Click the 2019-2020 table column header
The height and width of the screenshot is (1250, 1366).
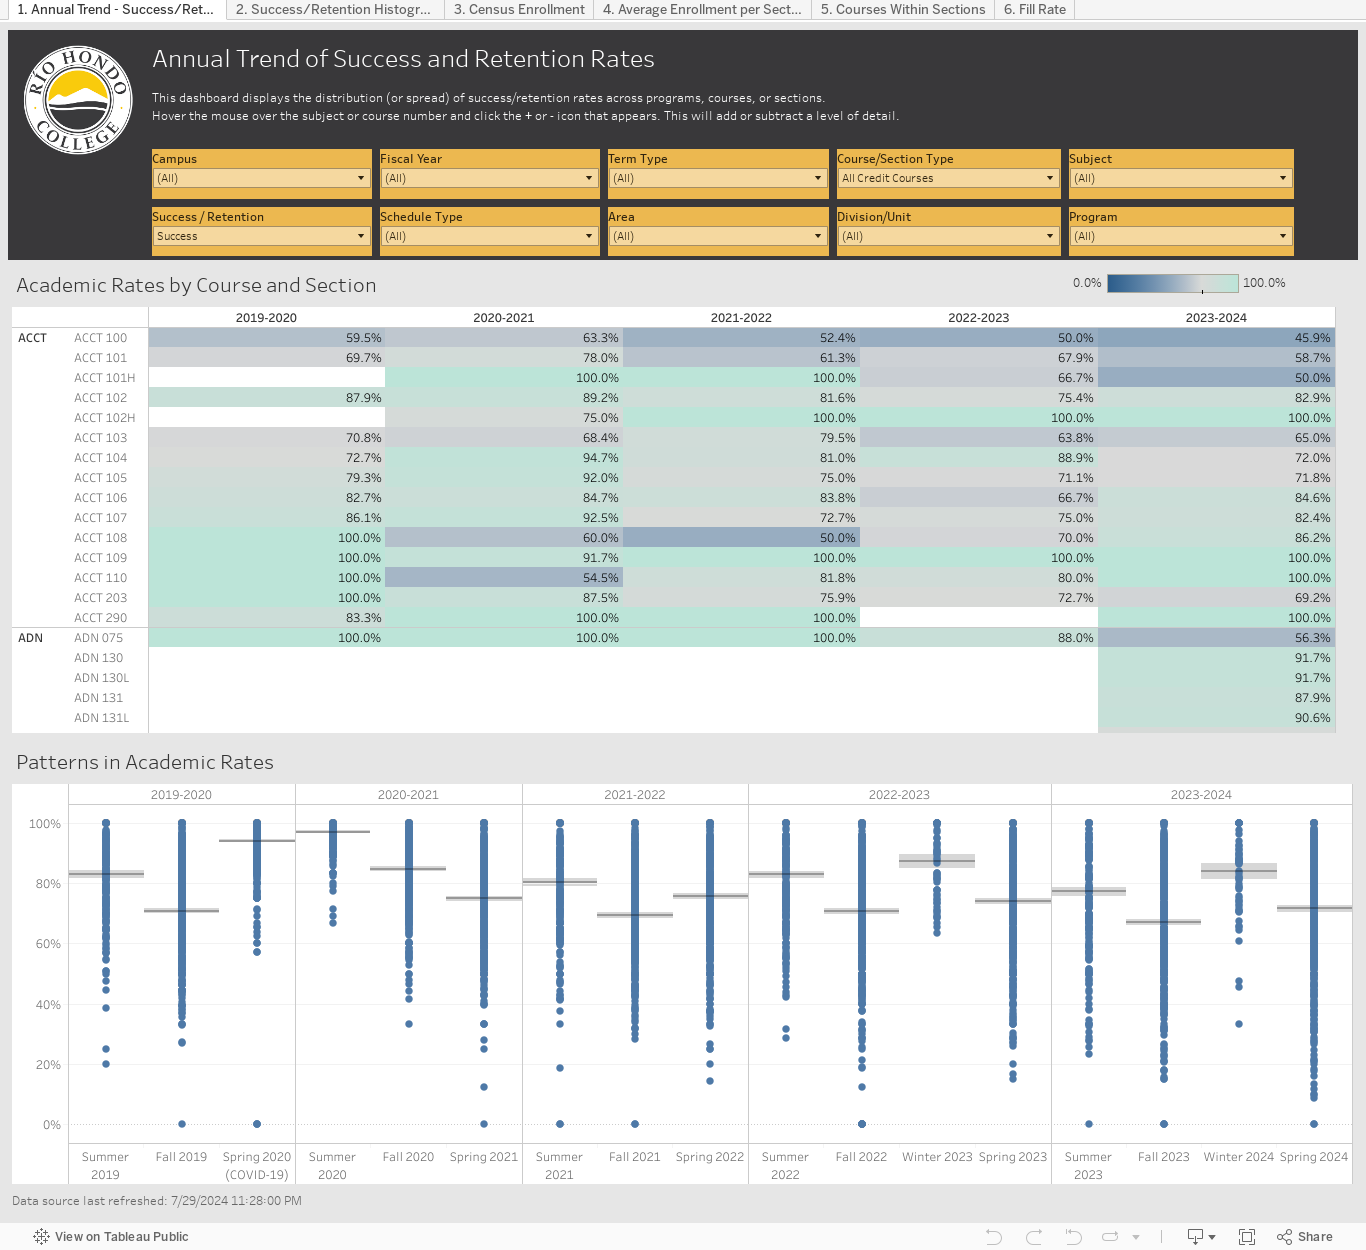[266, 318]
